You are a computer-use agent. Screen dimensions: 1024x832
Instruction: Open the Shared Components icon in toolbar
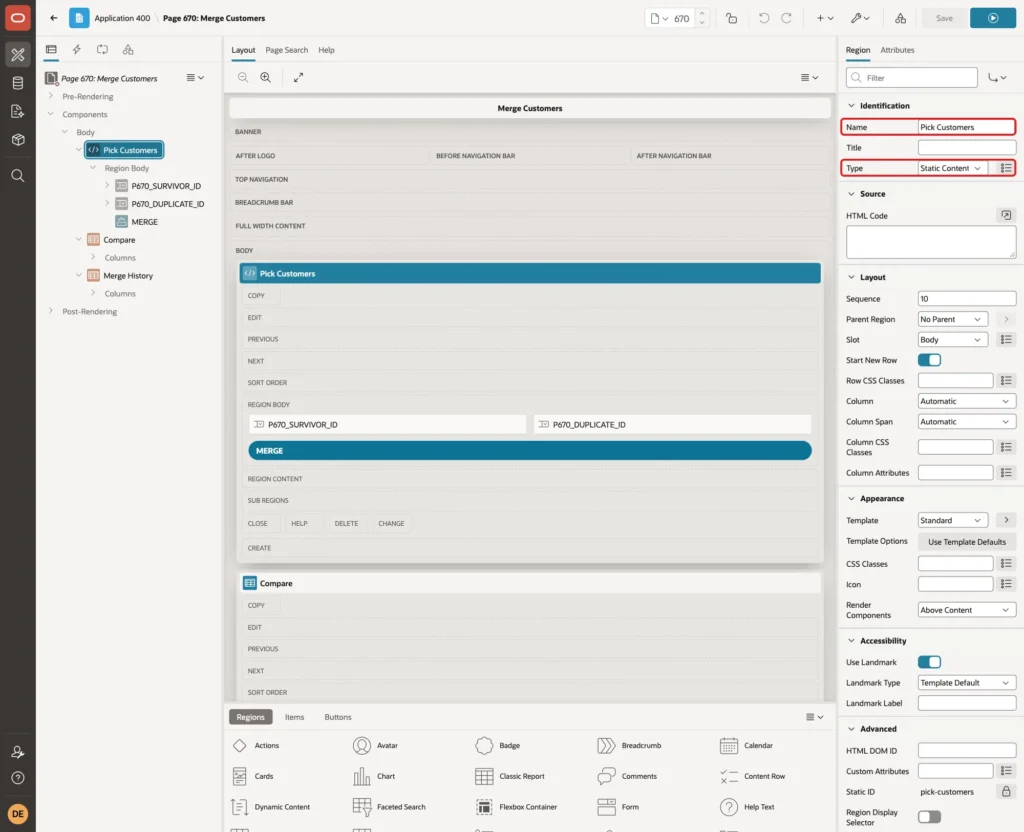click(x=900, y=18)
